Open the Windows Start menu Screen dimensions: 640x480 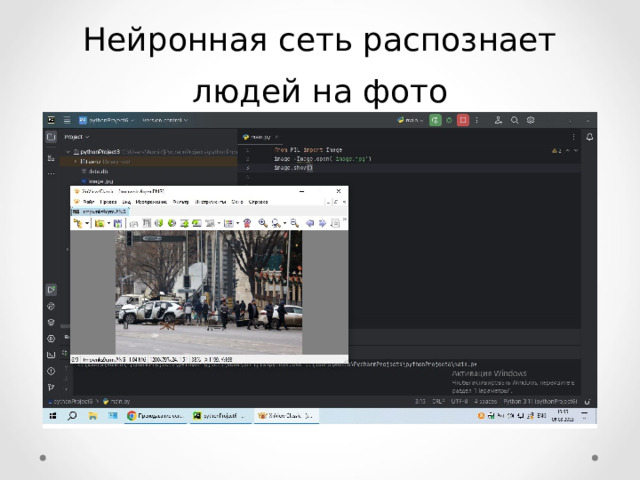point(53,416)
